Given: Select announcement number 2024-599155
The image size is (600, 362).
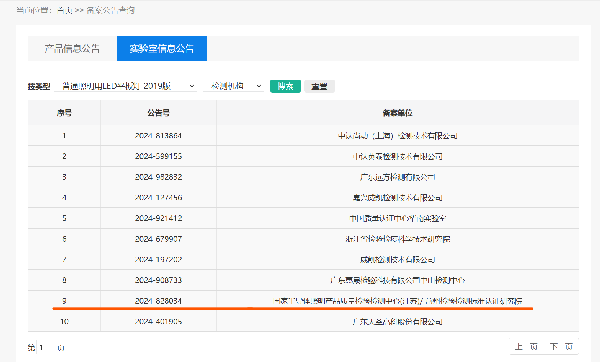Looking at the screenshot, I should click(x=158, y=156).
